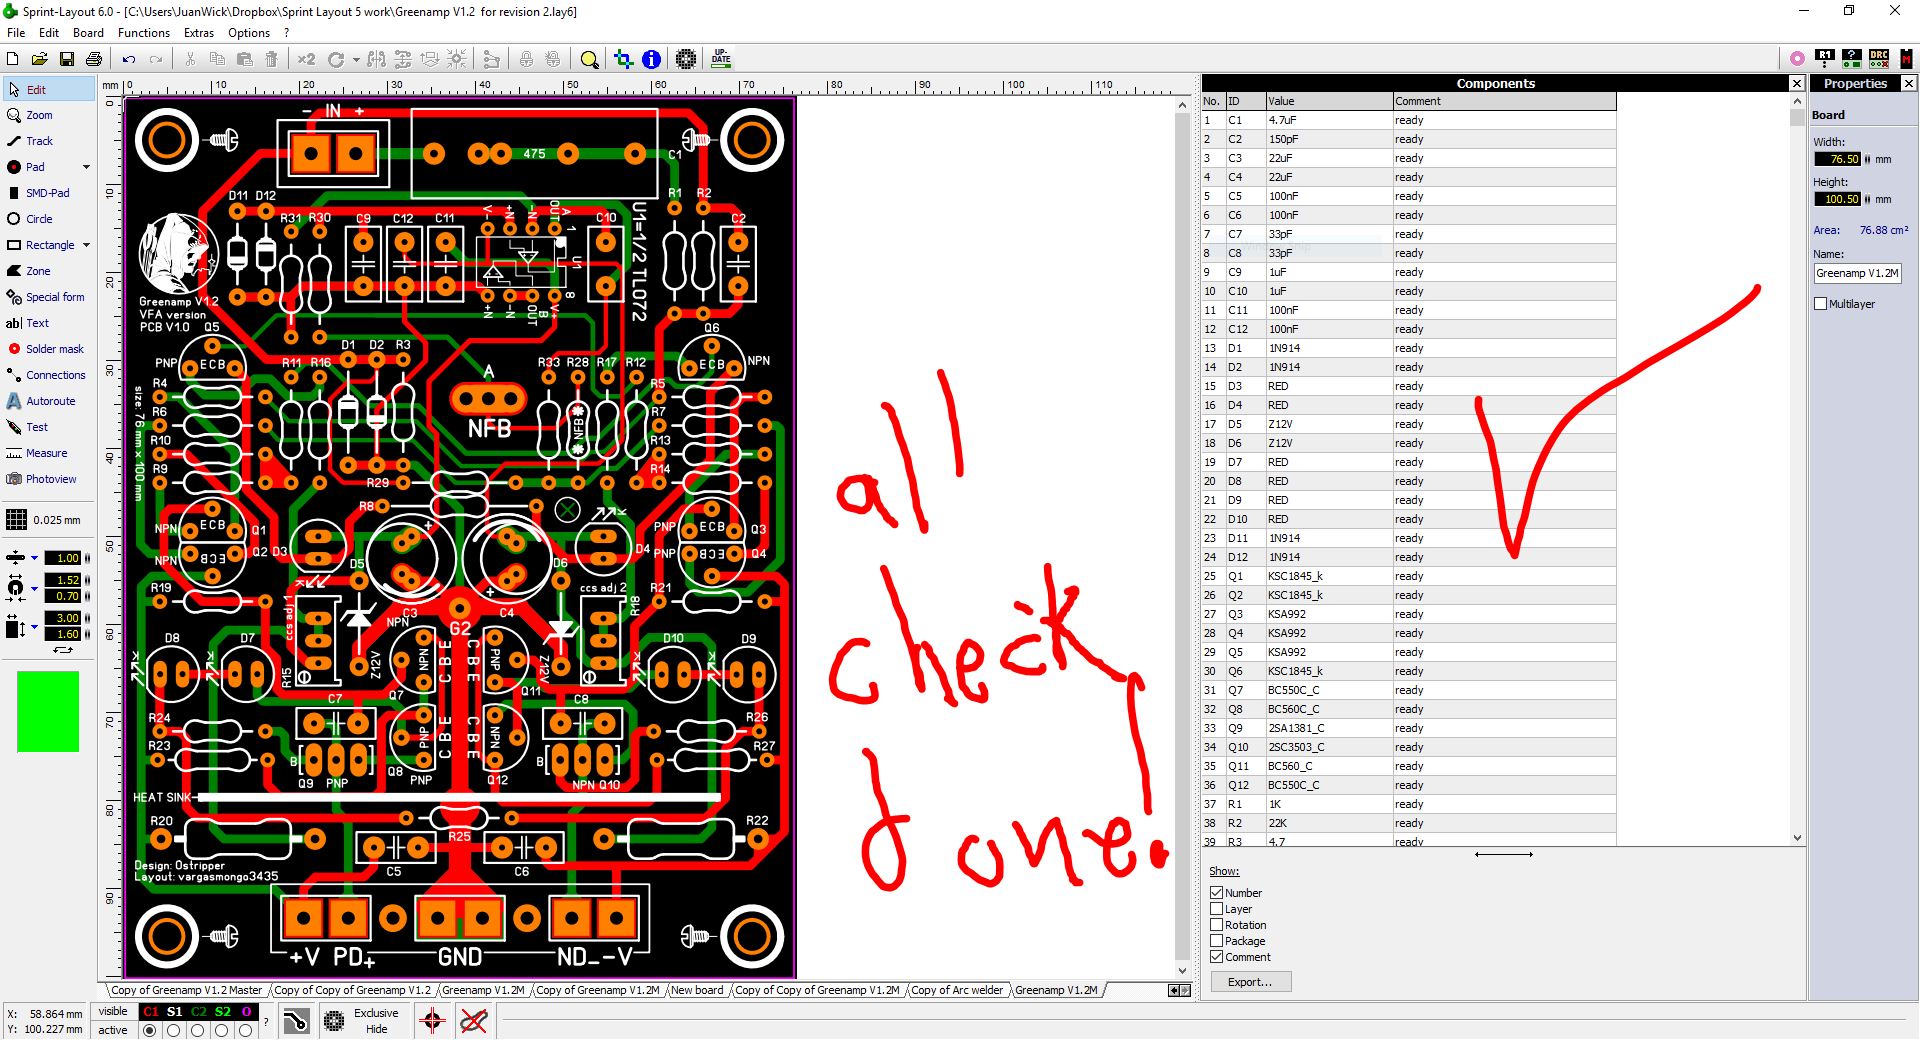Close the Components panel

[1797, 84]
